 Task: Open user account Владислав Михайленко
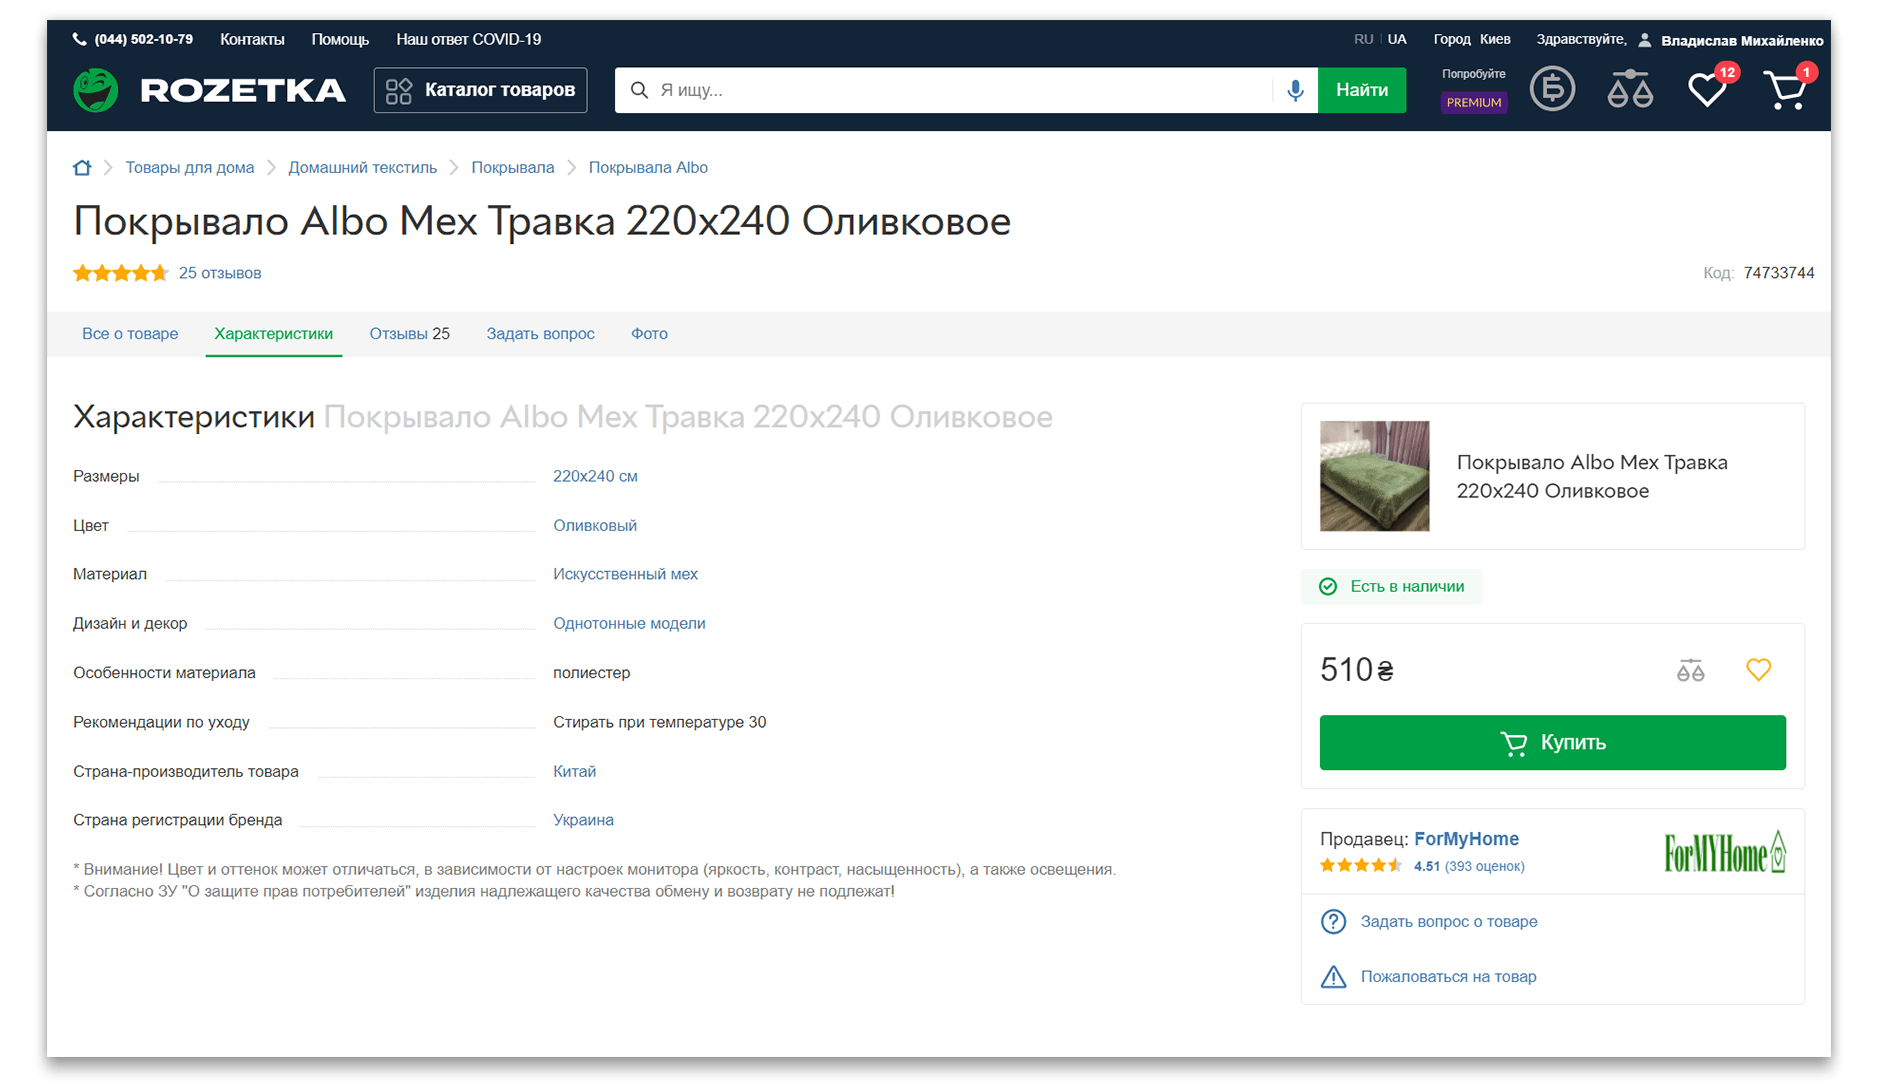[1741, 41]
